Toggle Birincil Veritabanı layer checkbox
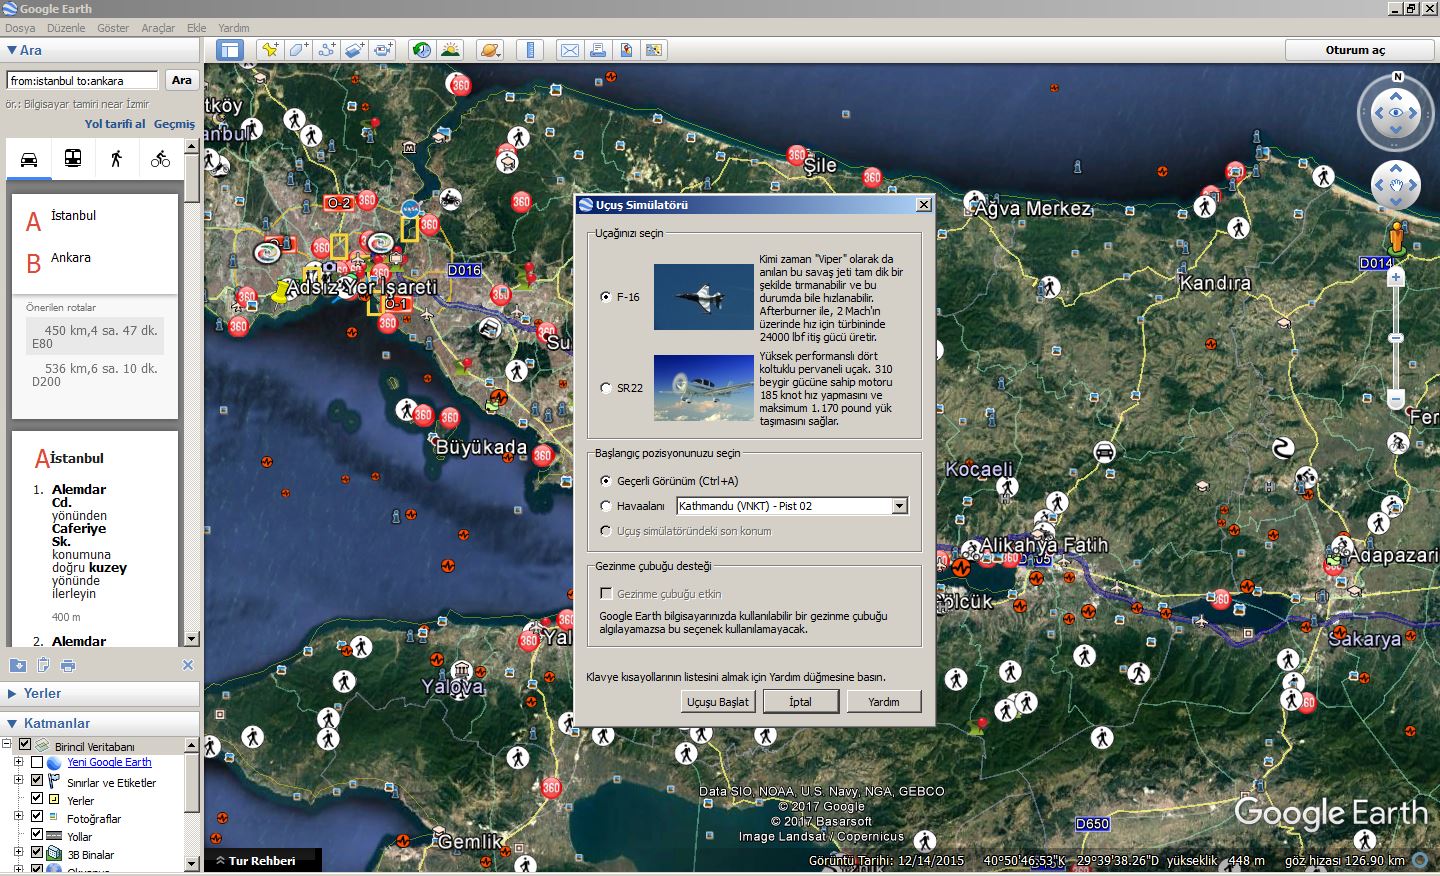The height and width of the screenshot is (876, 1440). click(25, 745)
